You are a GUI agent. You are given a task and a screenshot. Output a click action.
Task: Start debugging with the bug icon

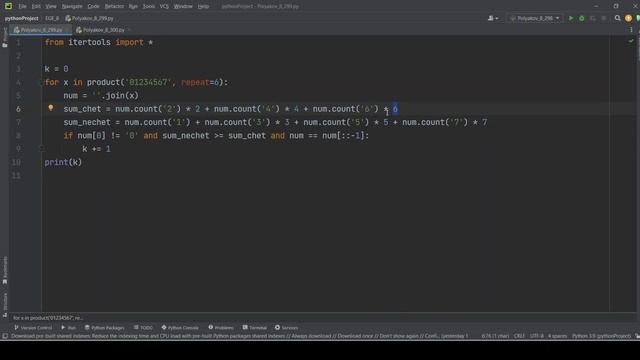pyautogui.click(x=582, y=18)
